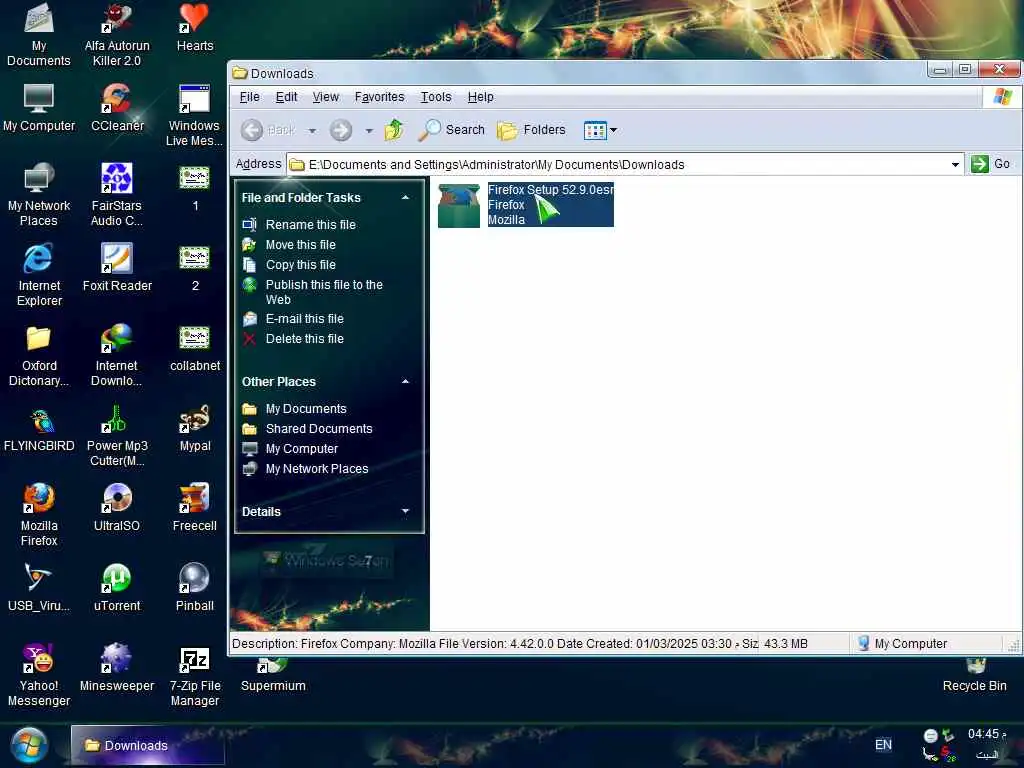Click the Downloads taskbar button
The height and width of the screenshot is (768, 1024).
click(x=148, y=745)
